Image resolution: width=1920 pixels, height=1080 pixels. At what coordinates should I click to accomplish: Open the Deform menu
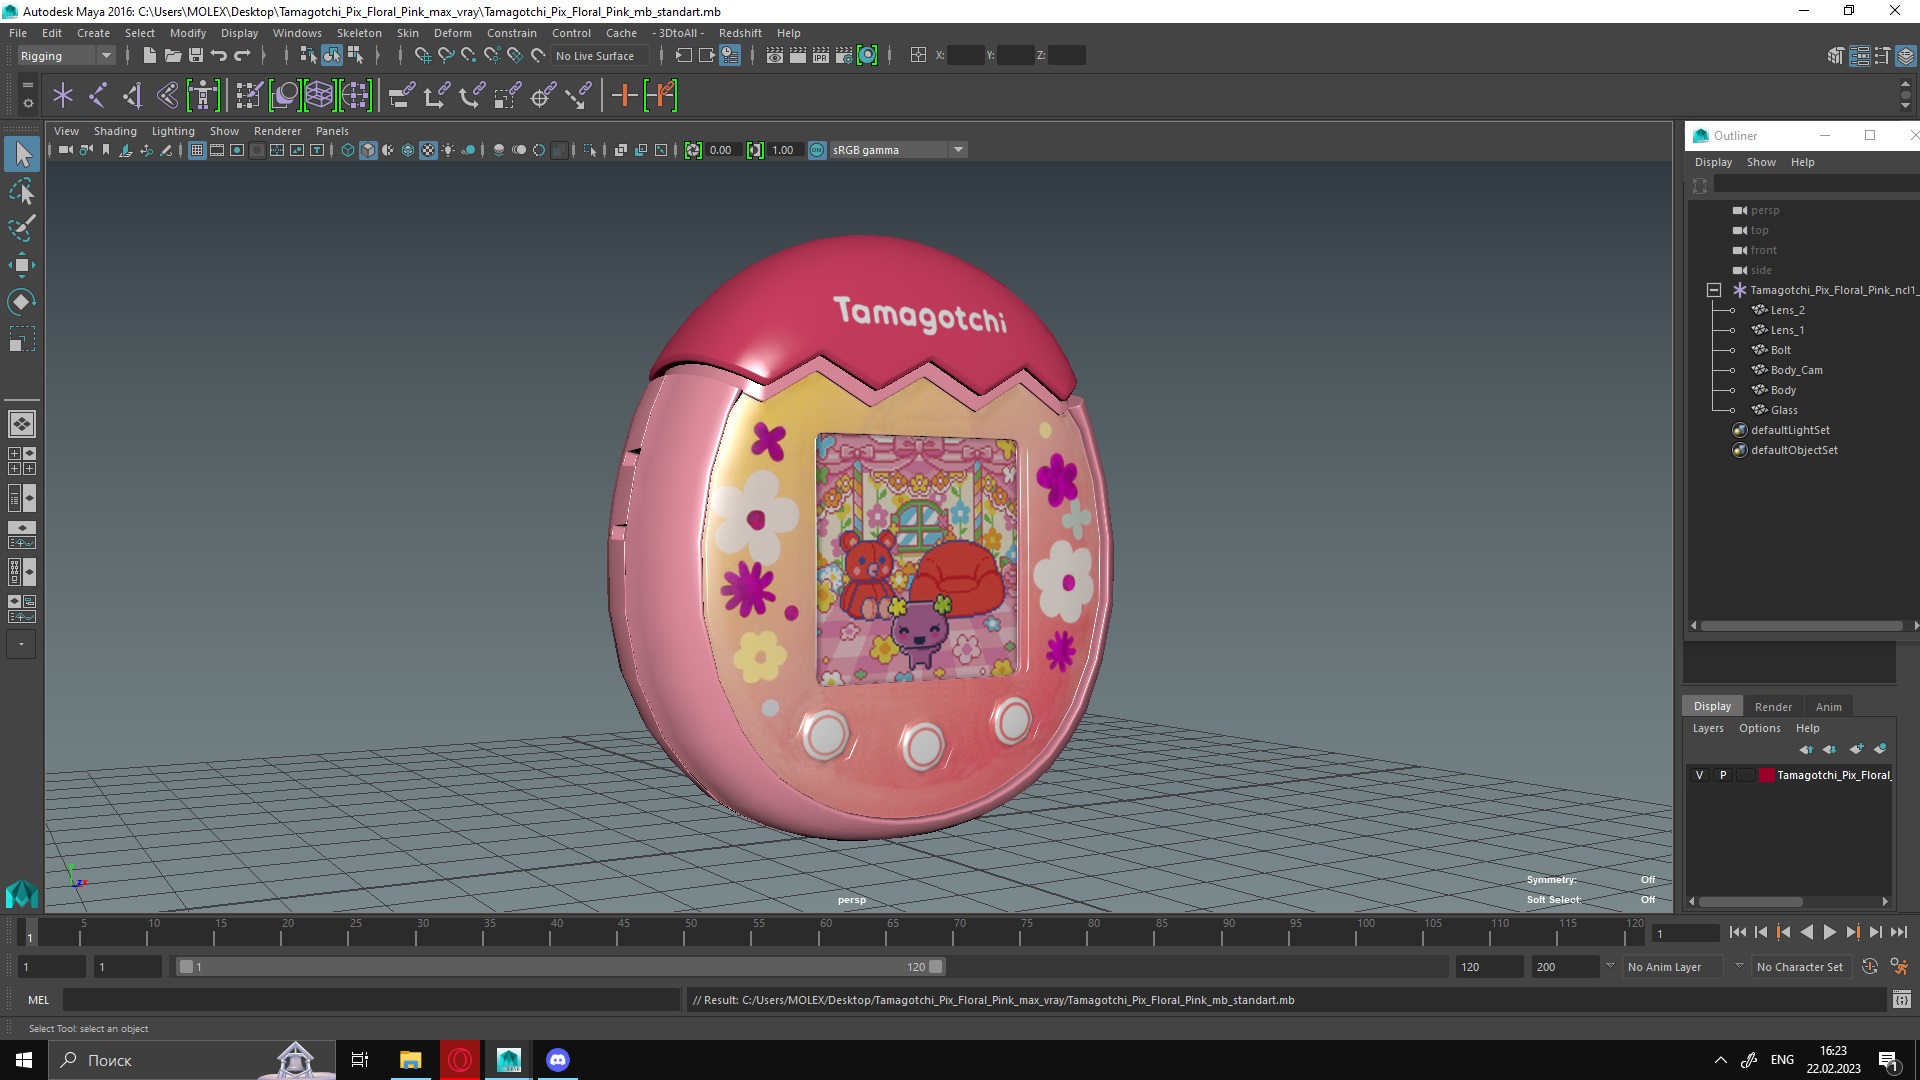pyautogui.click(x=452, y=33)
